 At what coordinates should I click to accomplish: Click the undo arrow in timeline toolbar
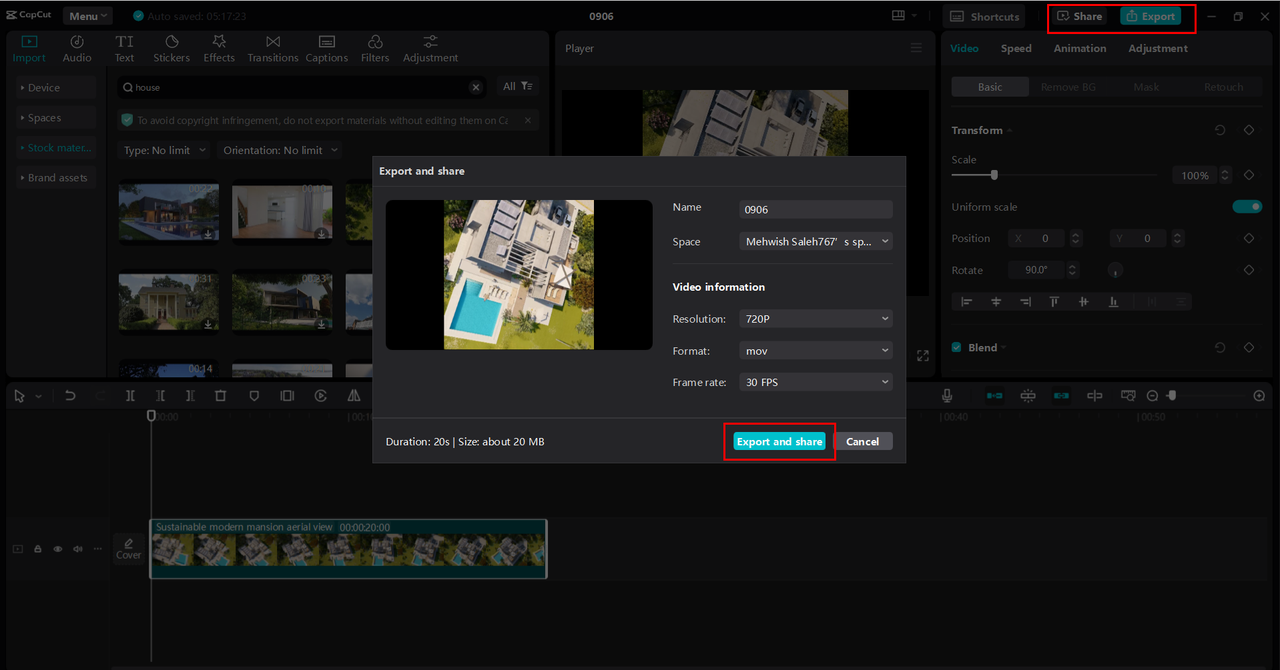click(70, 396)
